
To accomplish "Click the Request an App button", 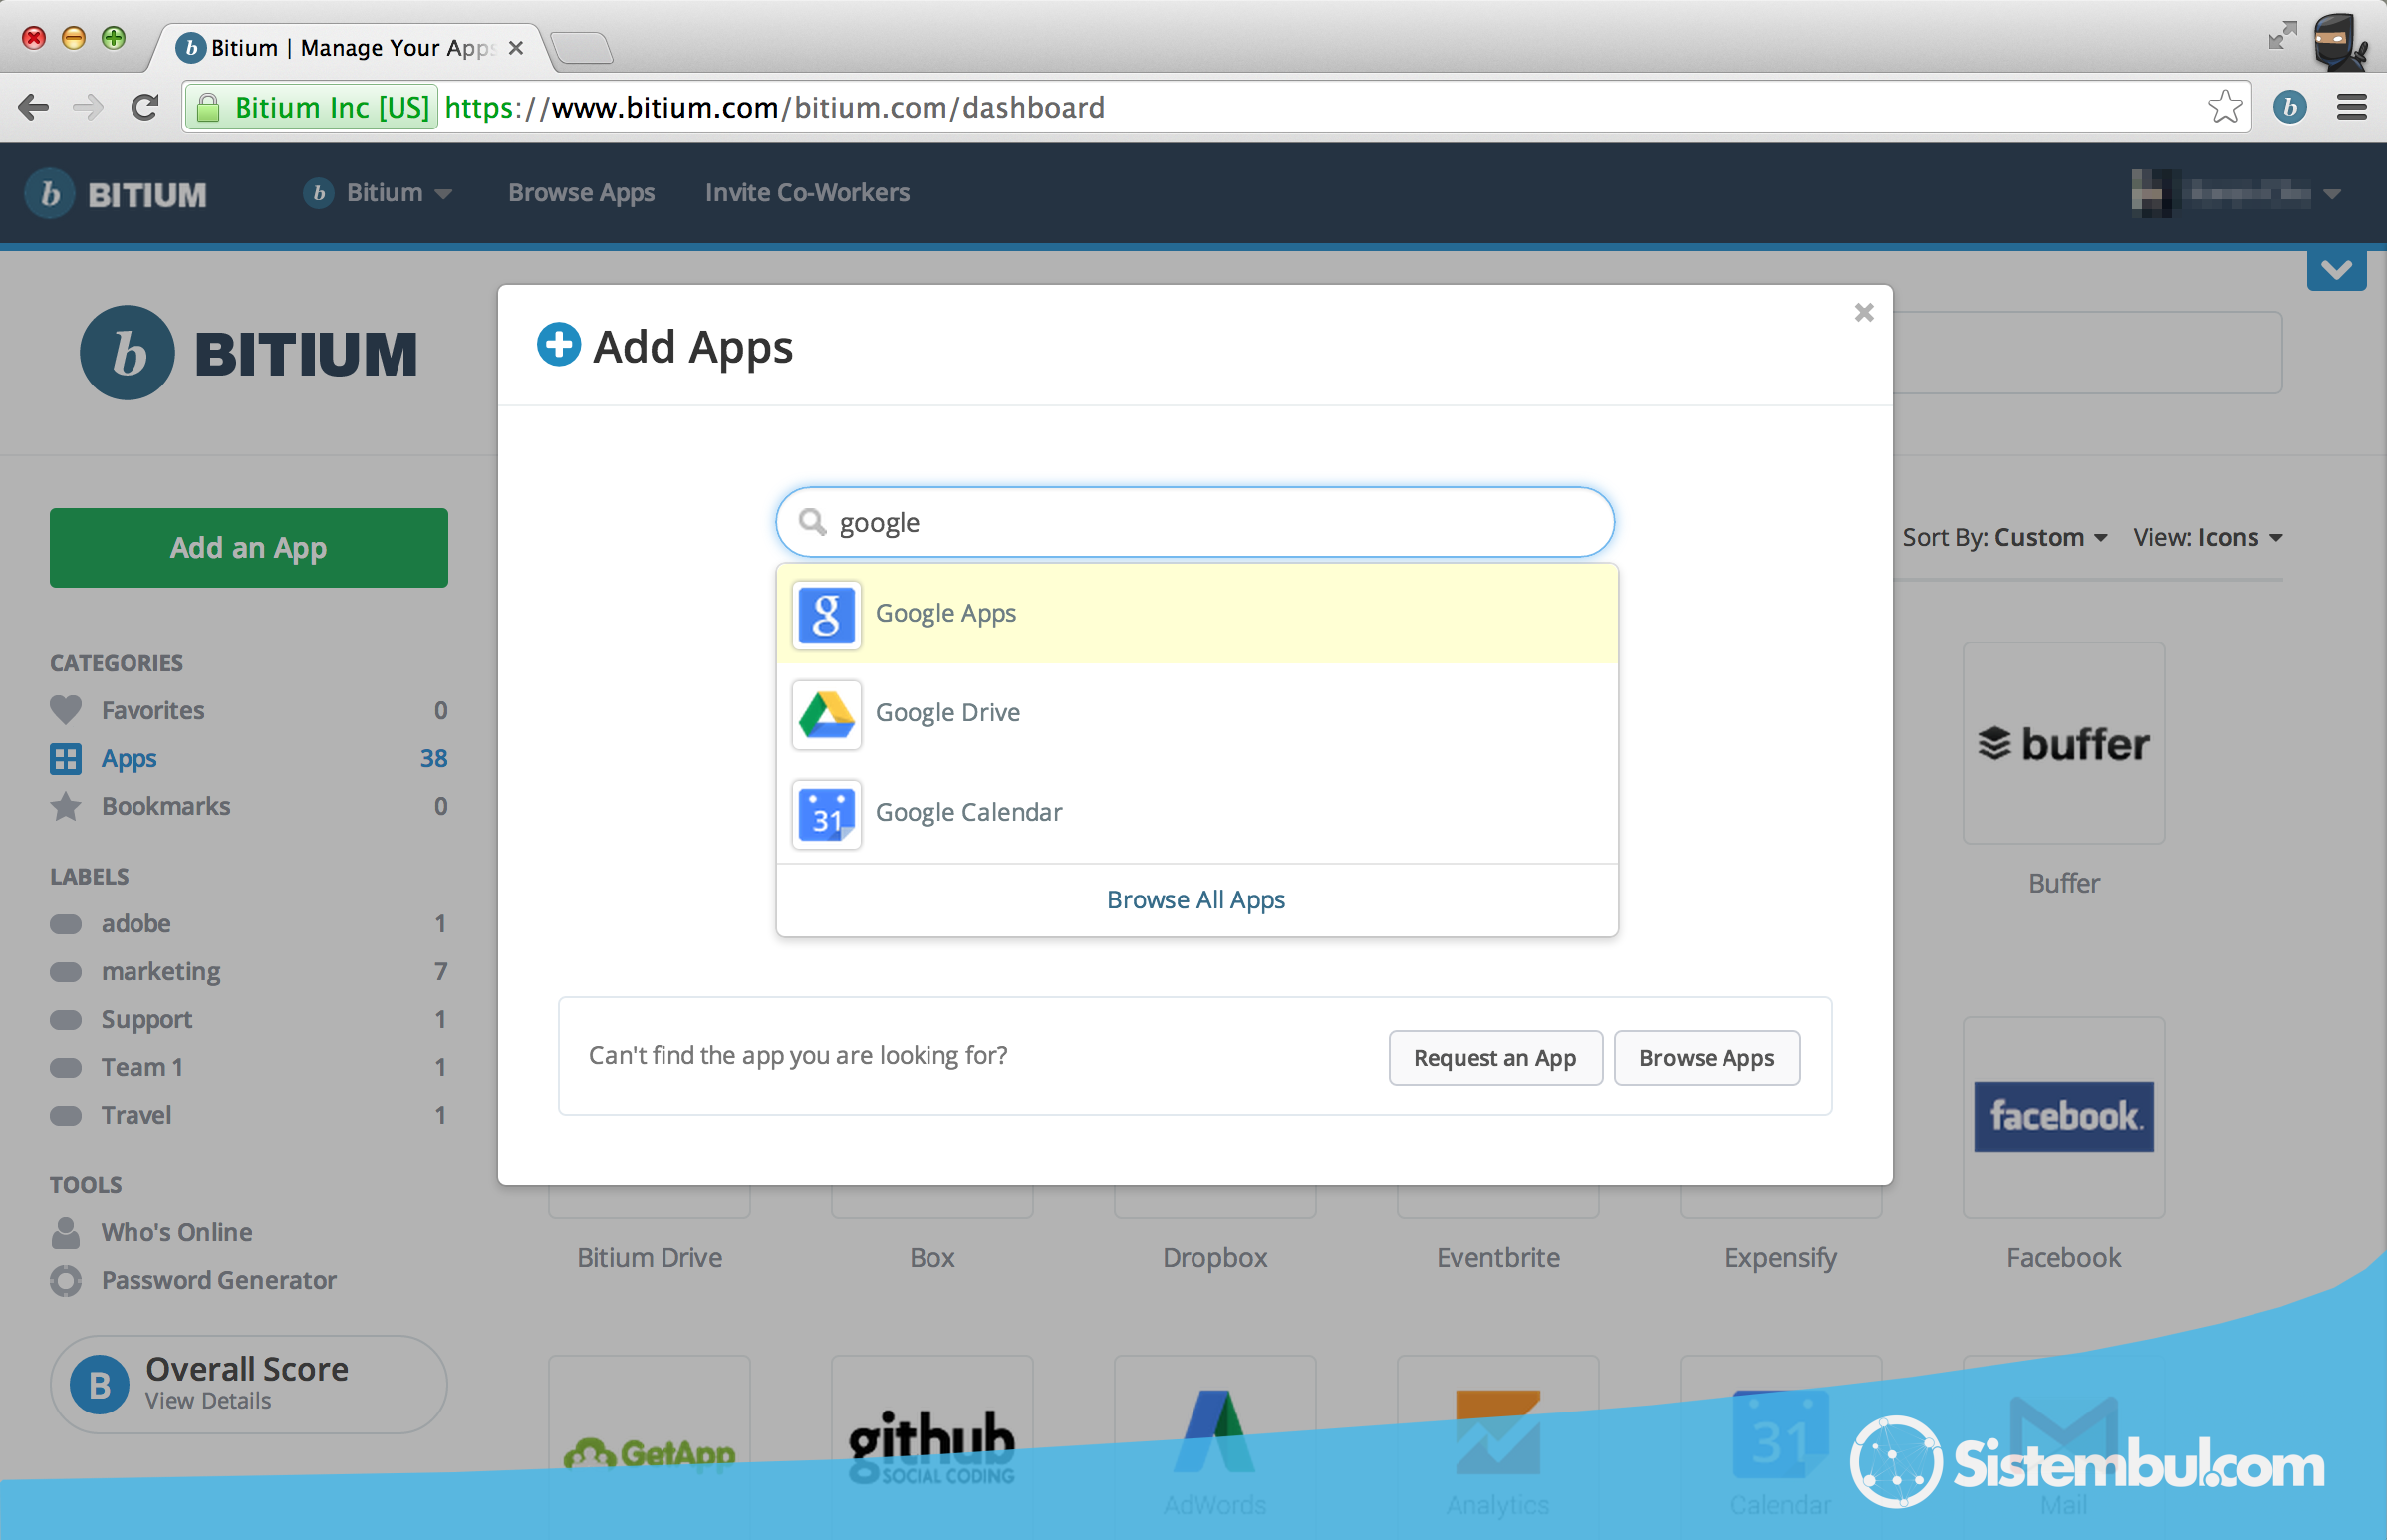I will [1495, 1058].
